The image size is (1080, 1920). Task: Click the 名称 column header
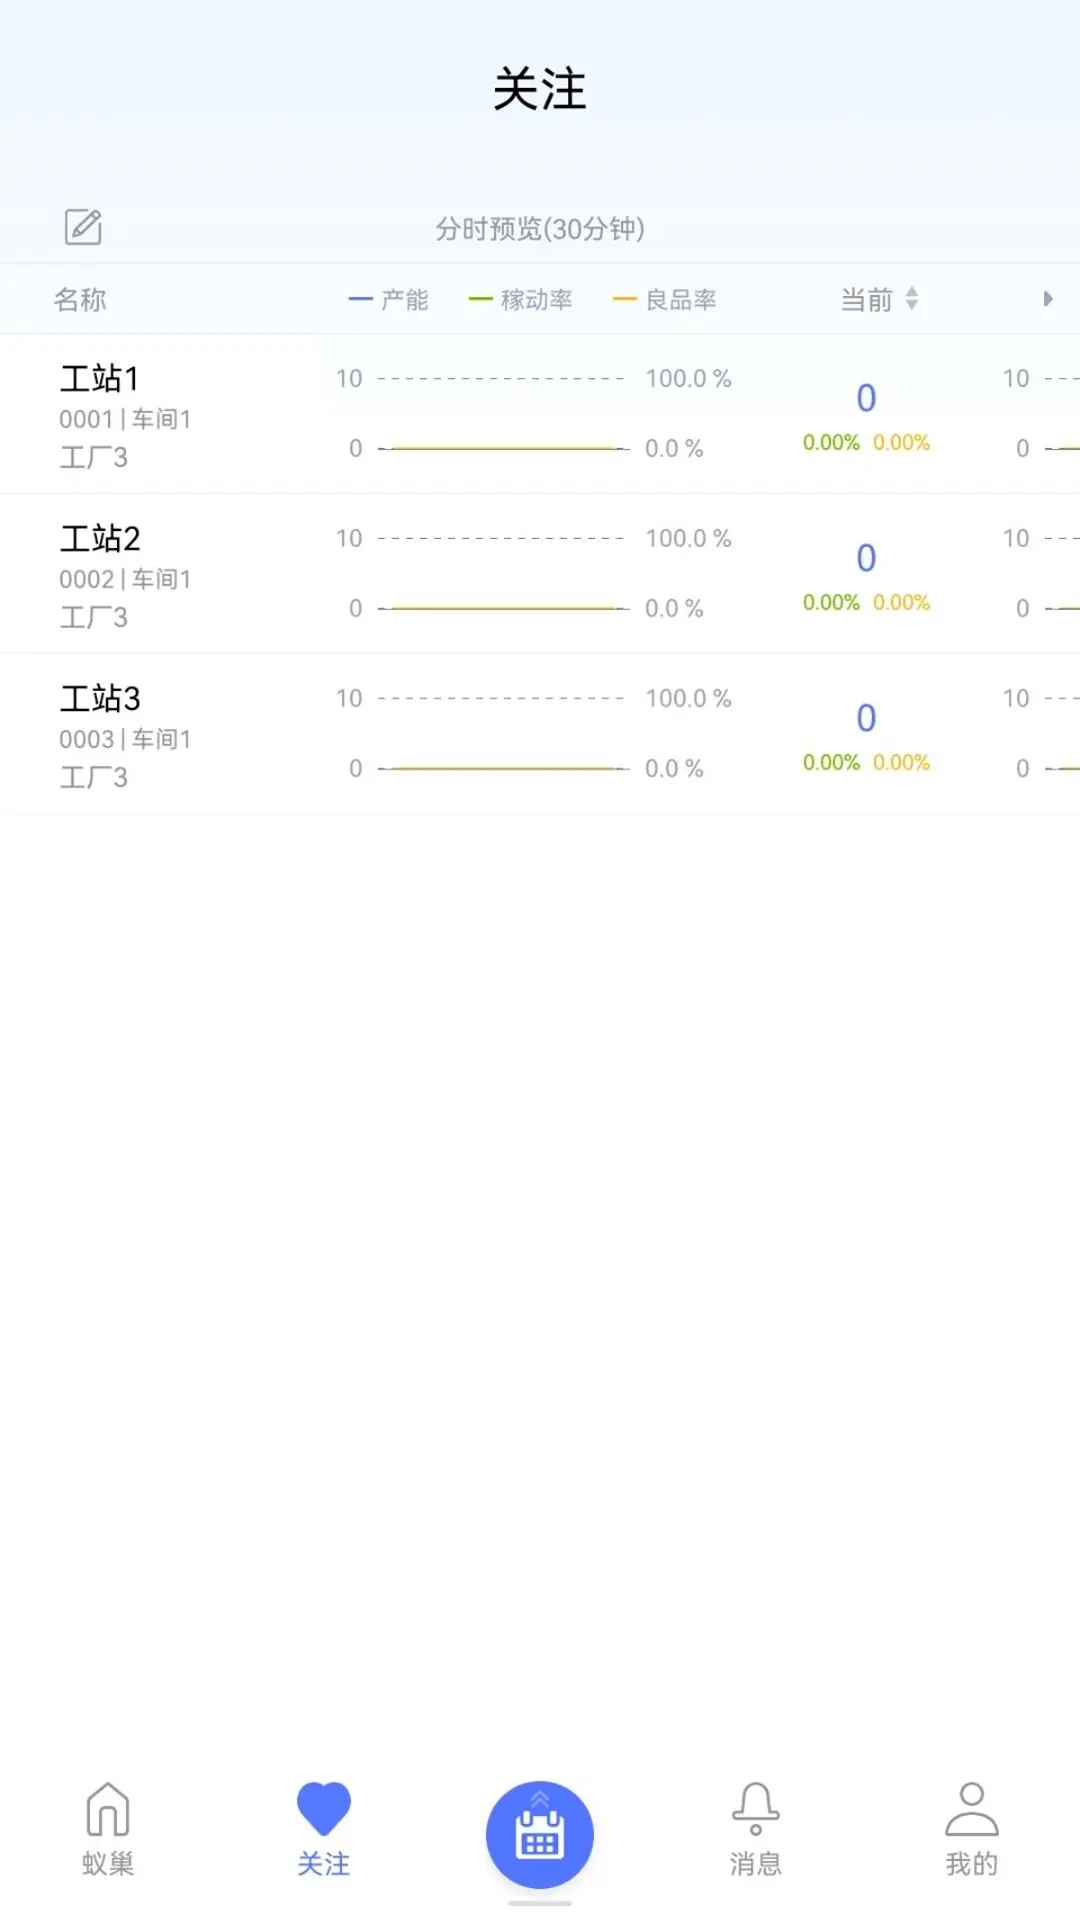tap(80, 299)
